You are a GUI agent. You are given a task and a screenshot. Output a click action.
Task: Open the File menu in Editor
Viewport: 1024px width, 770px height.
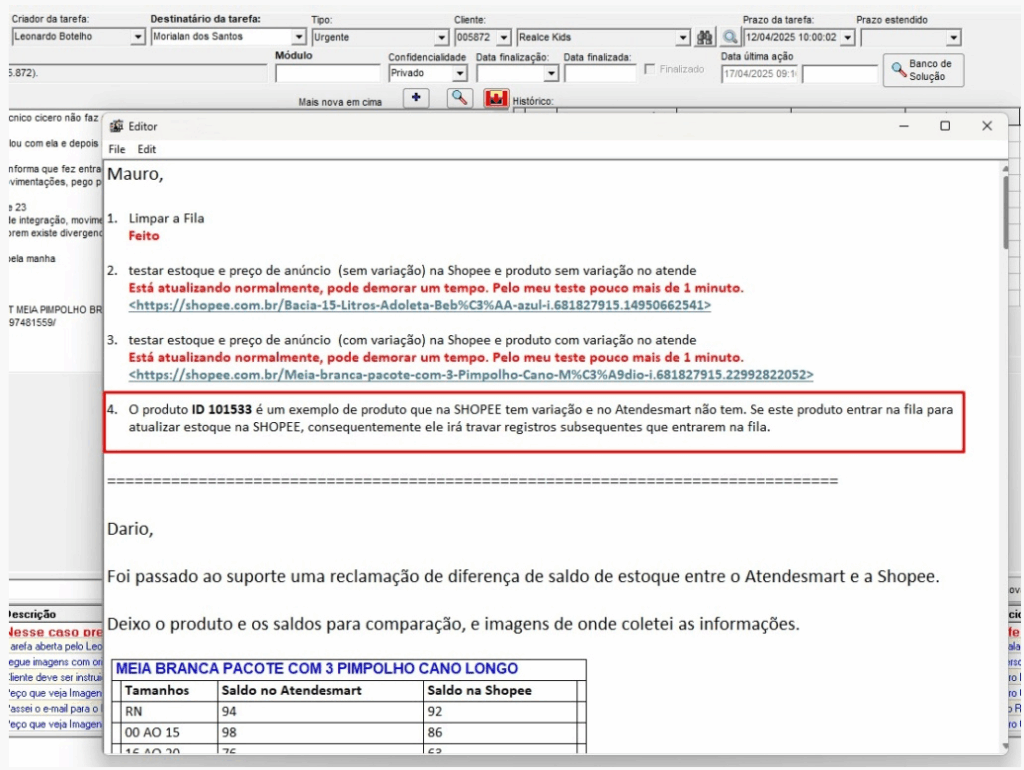point(117,149)
